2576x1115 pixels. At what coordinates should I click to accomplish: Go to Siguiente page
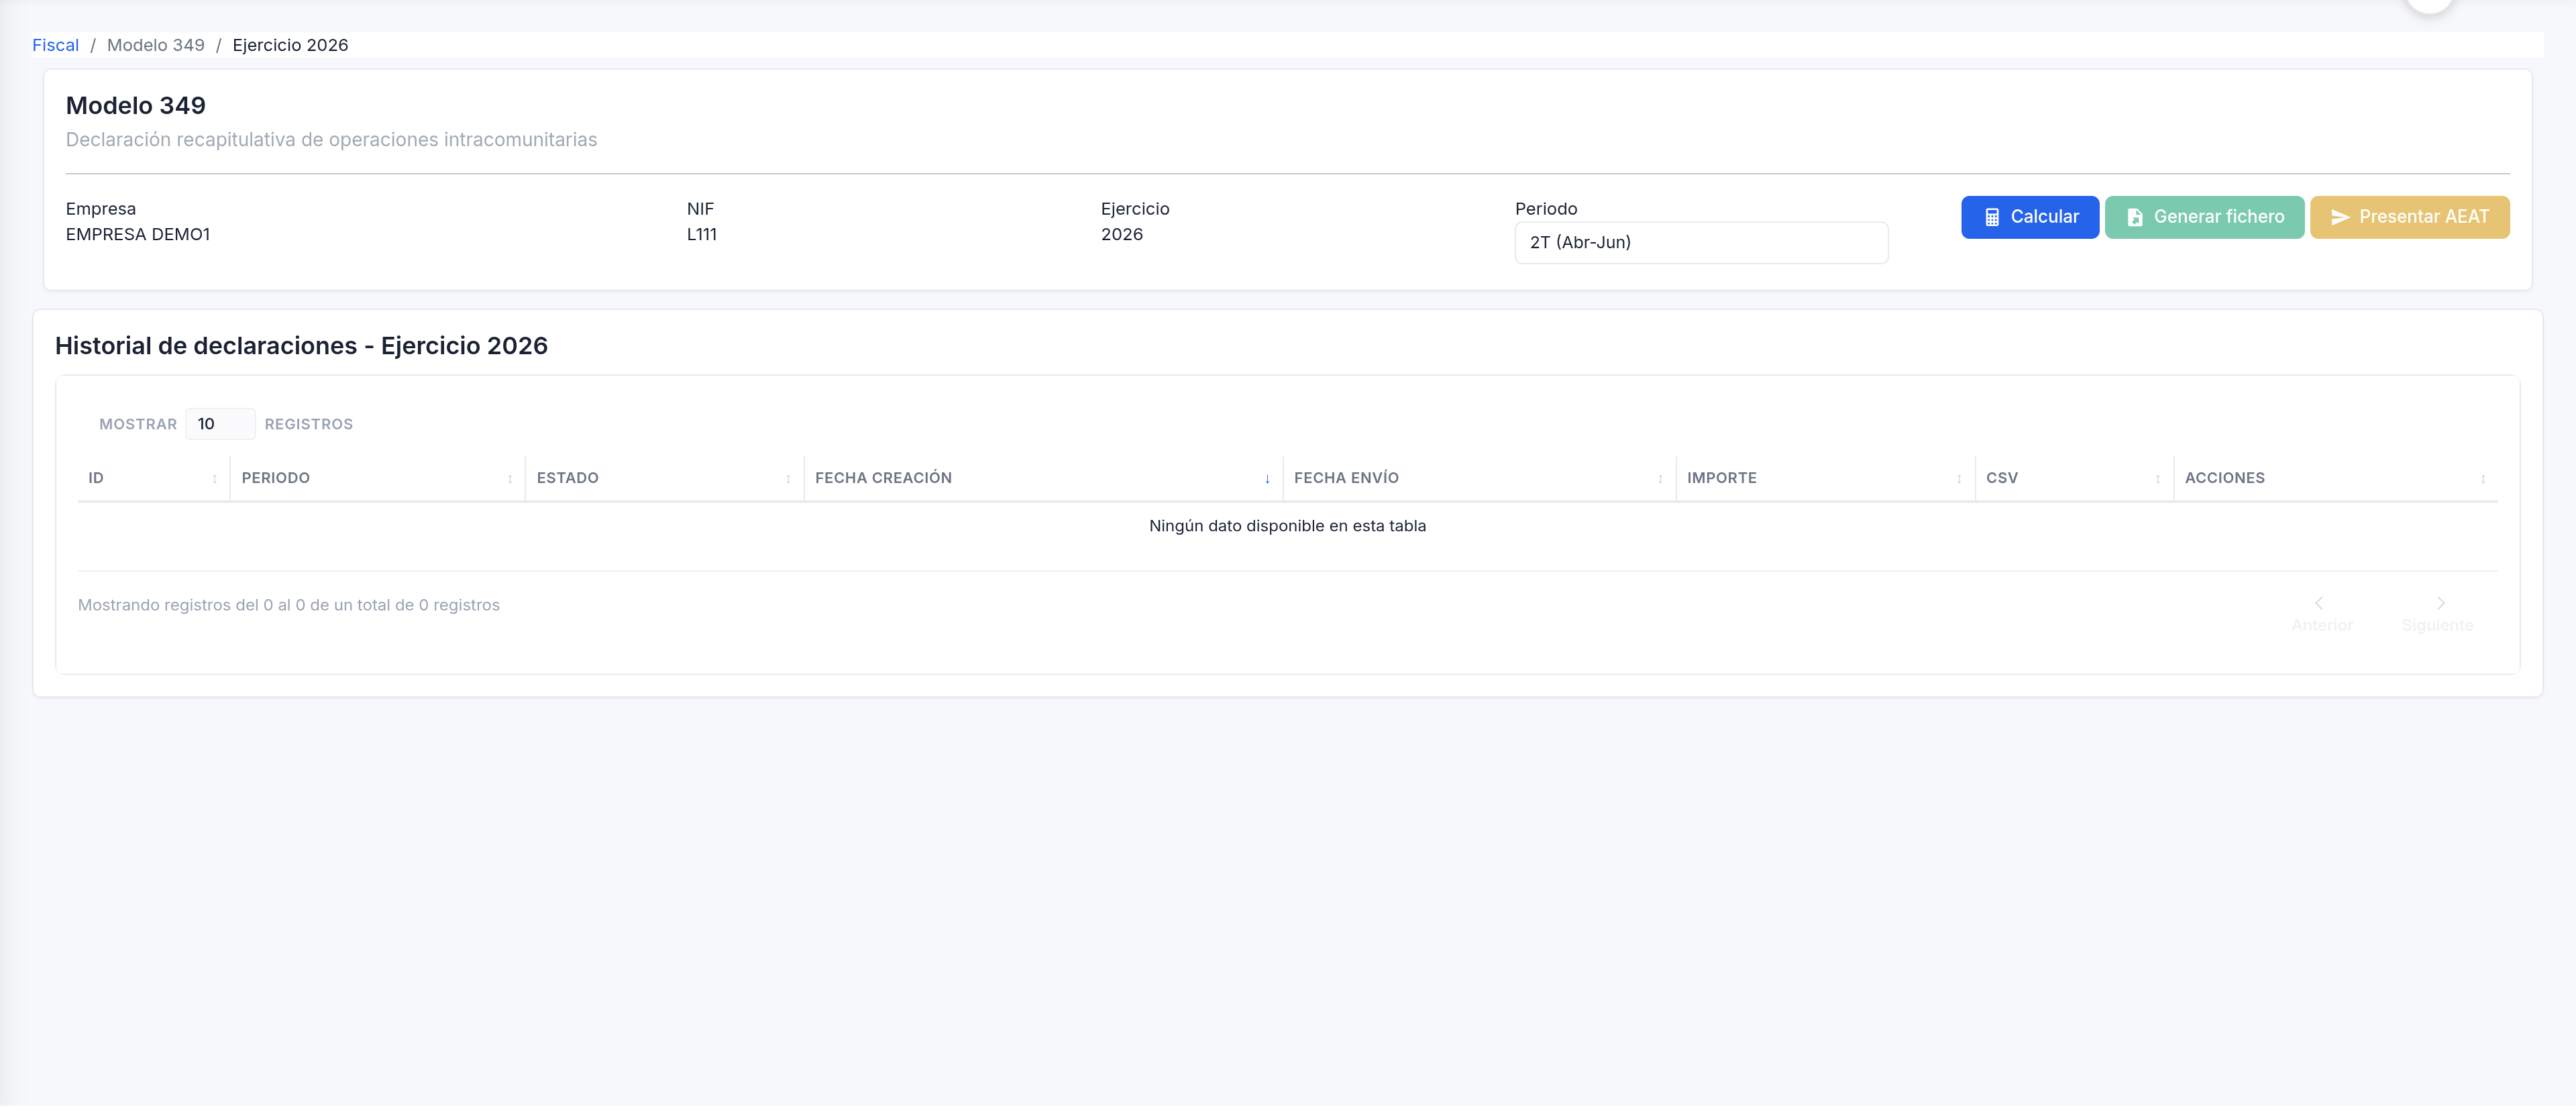pos(2437,614)
